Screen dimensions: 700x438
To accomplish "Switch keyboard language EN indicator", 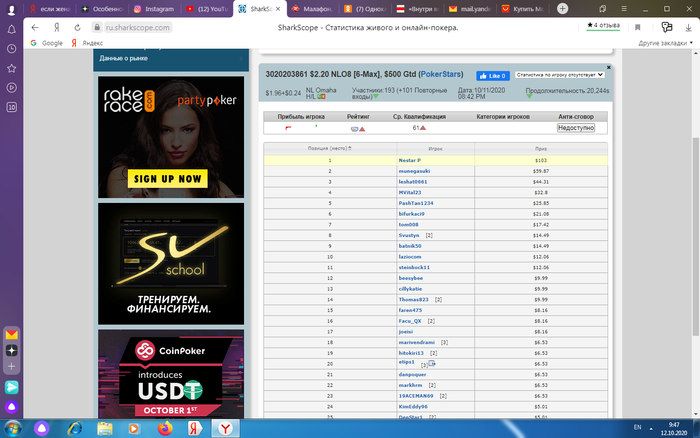I will [638, 427].
